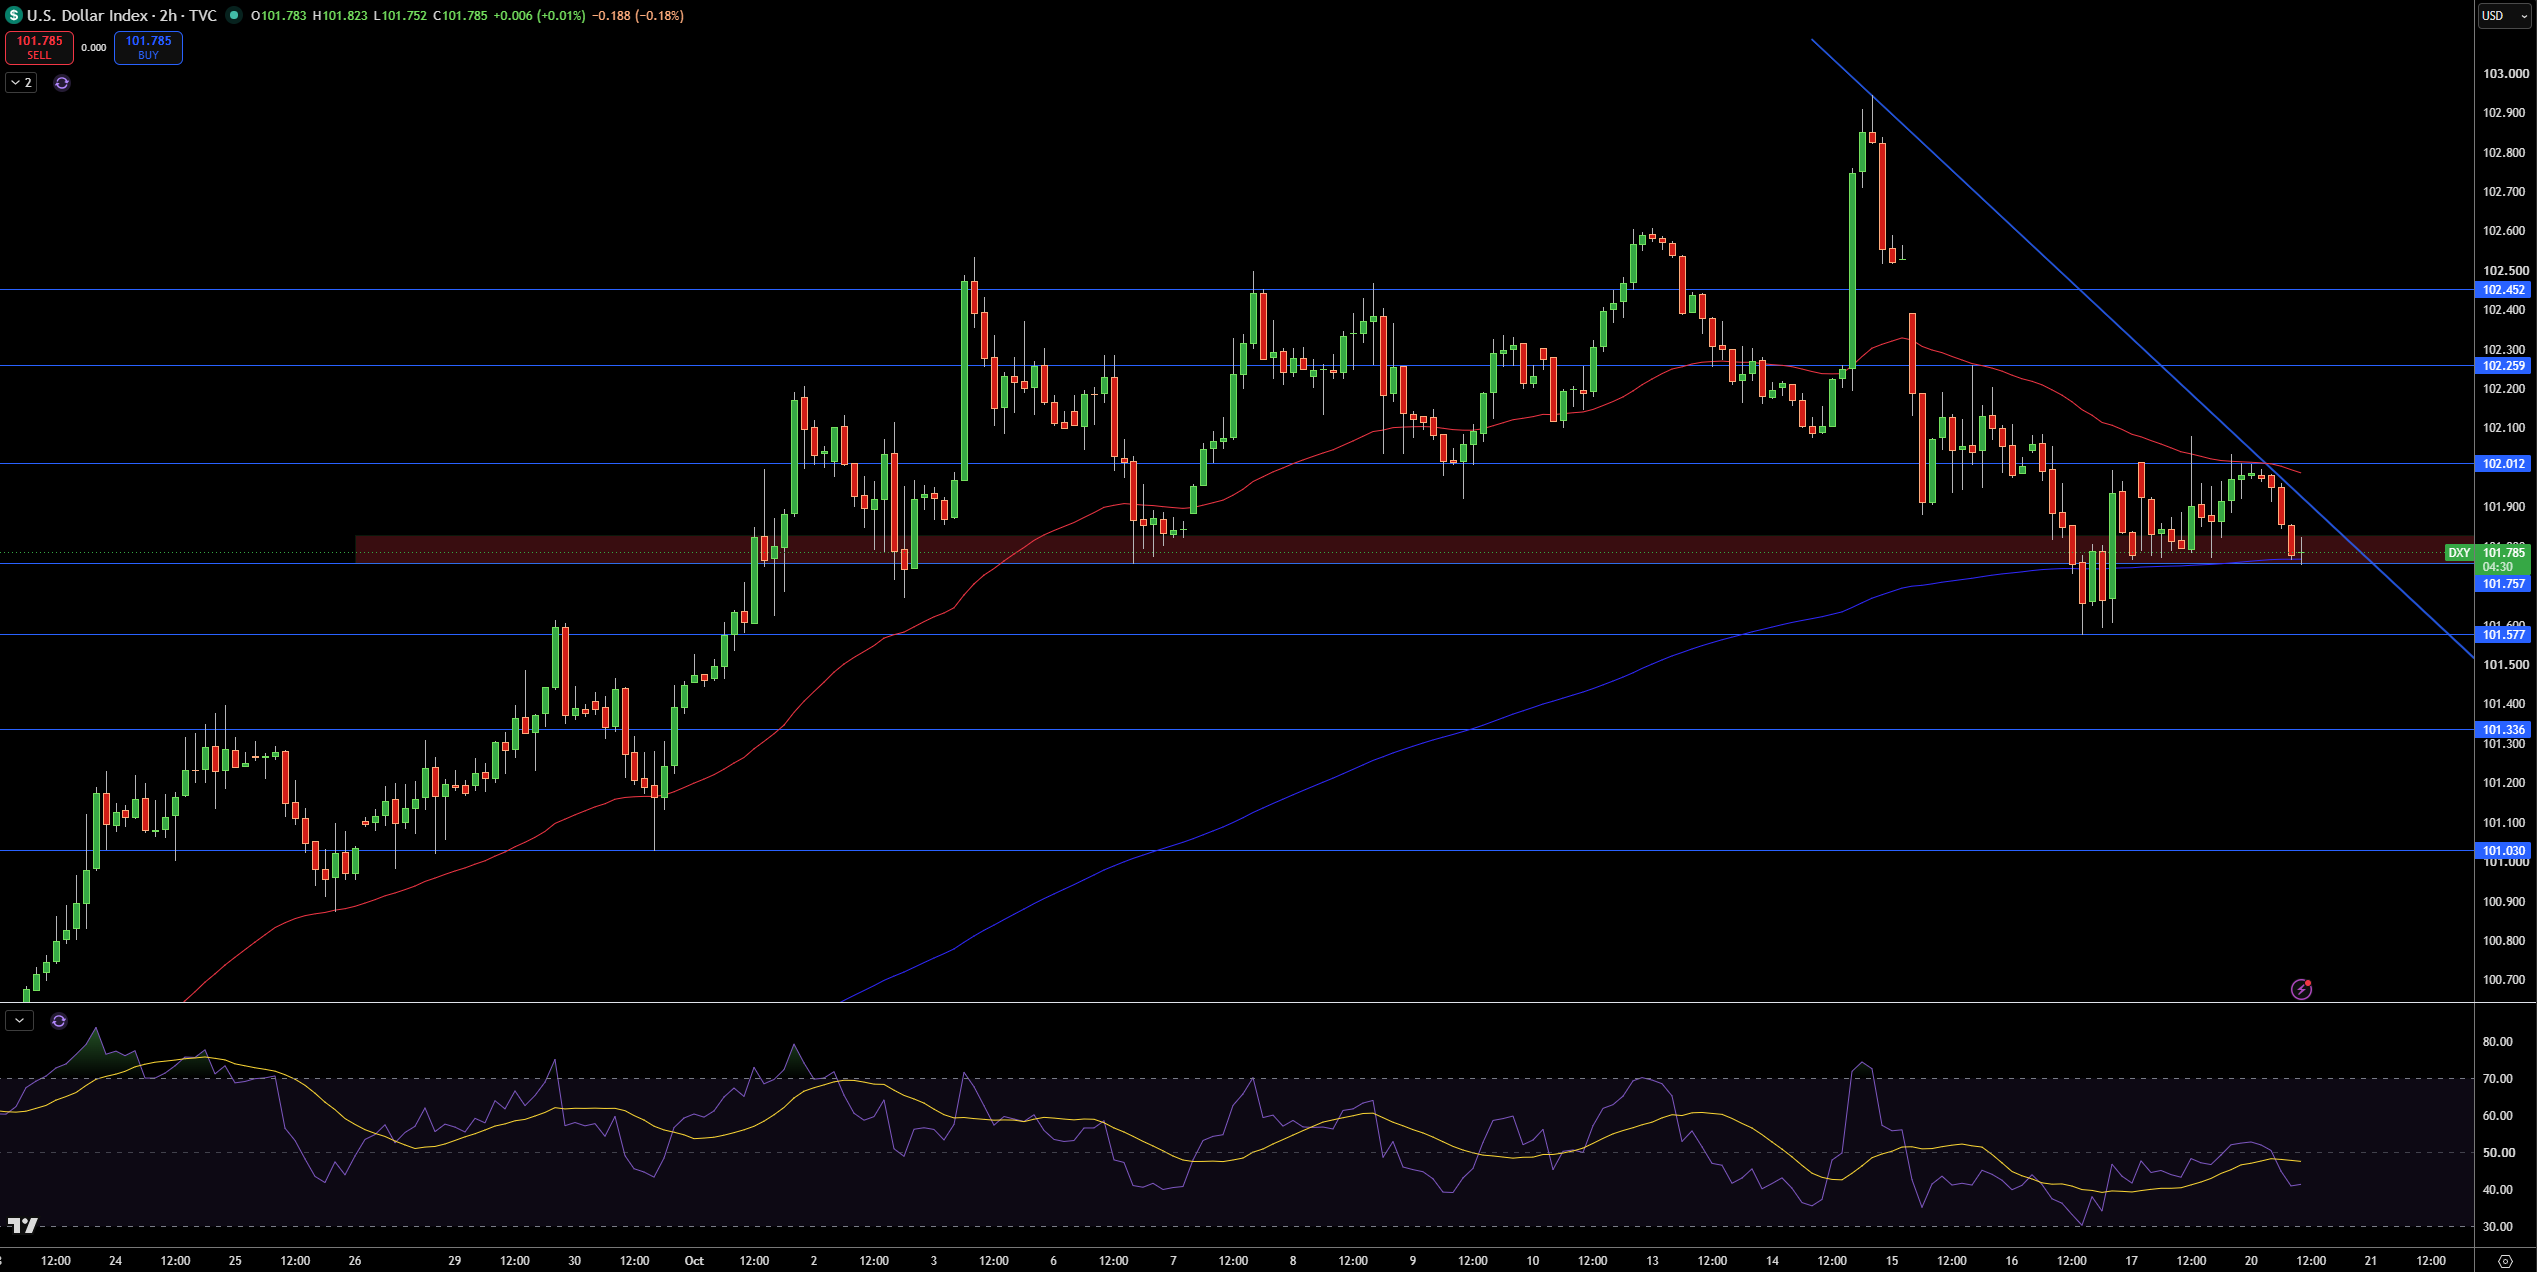
Task: Click the 80.00 RSI scale value
Action: (x=2497, y=1042)
